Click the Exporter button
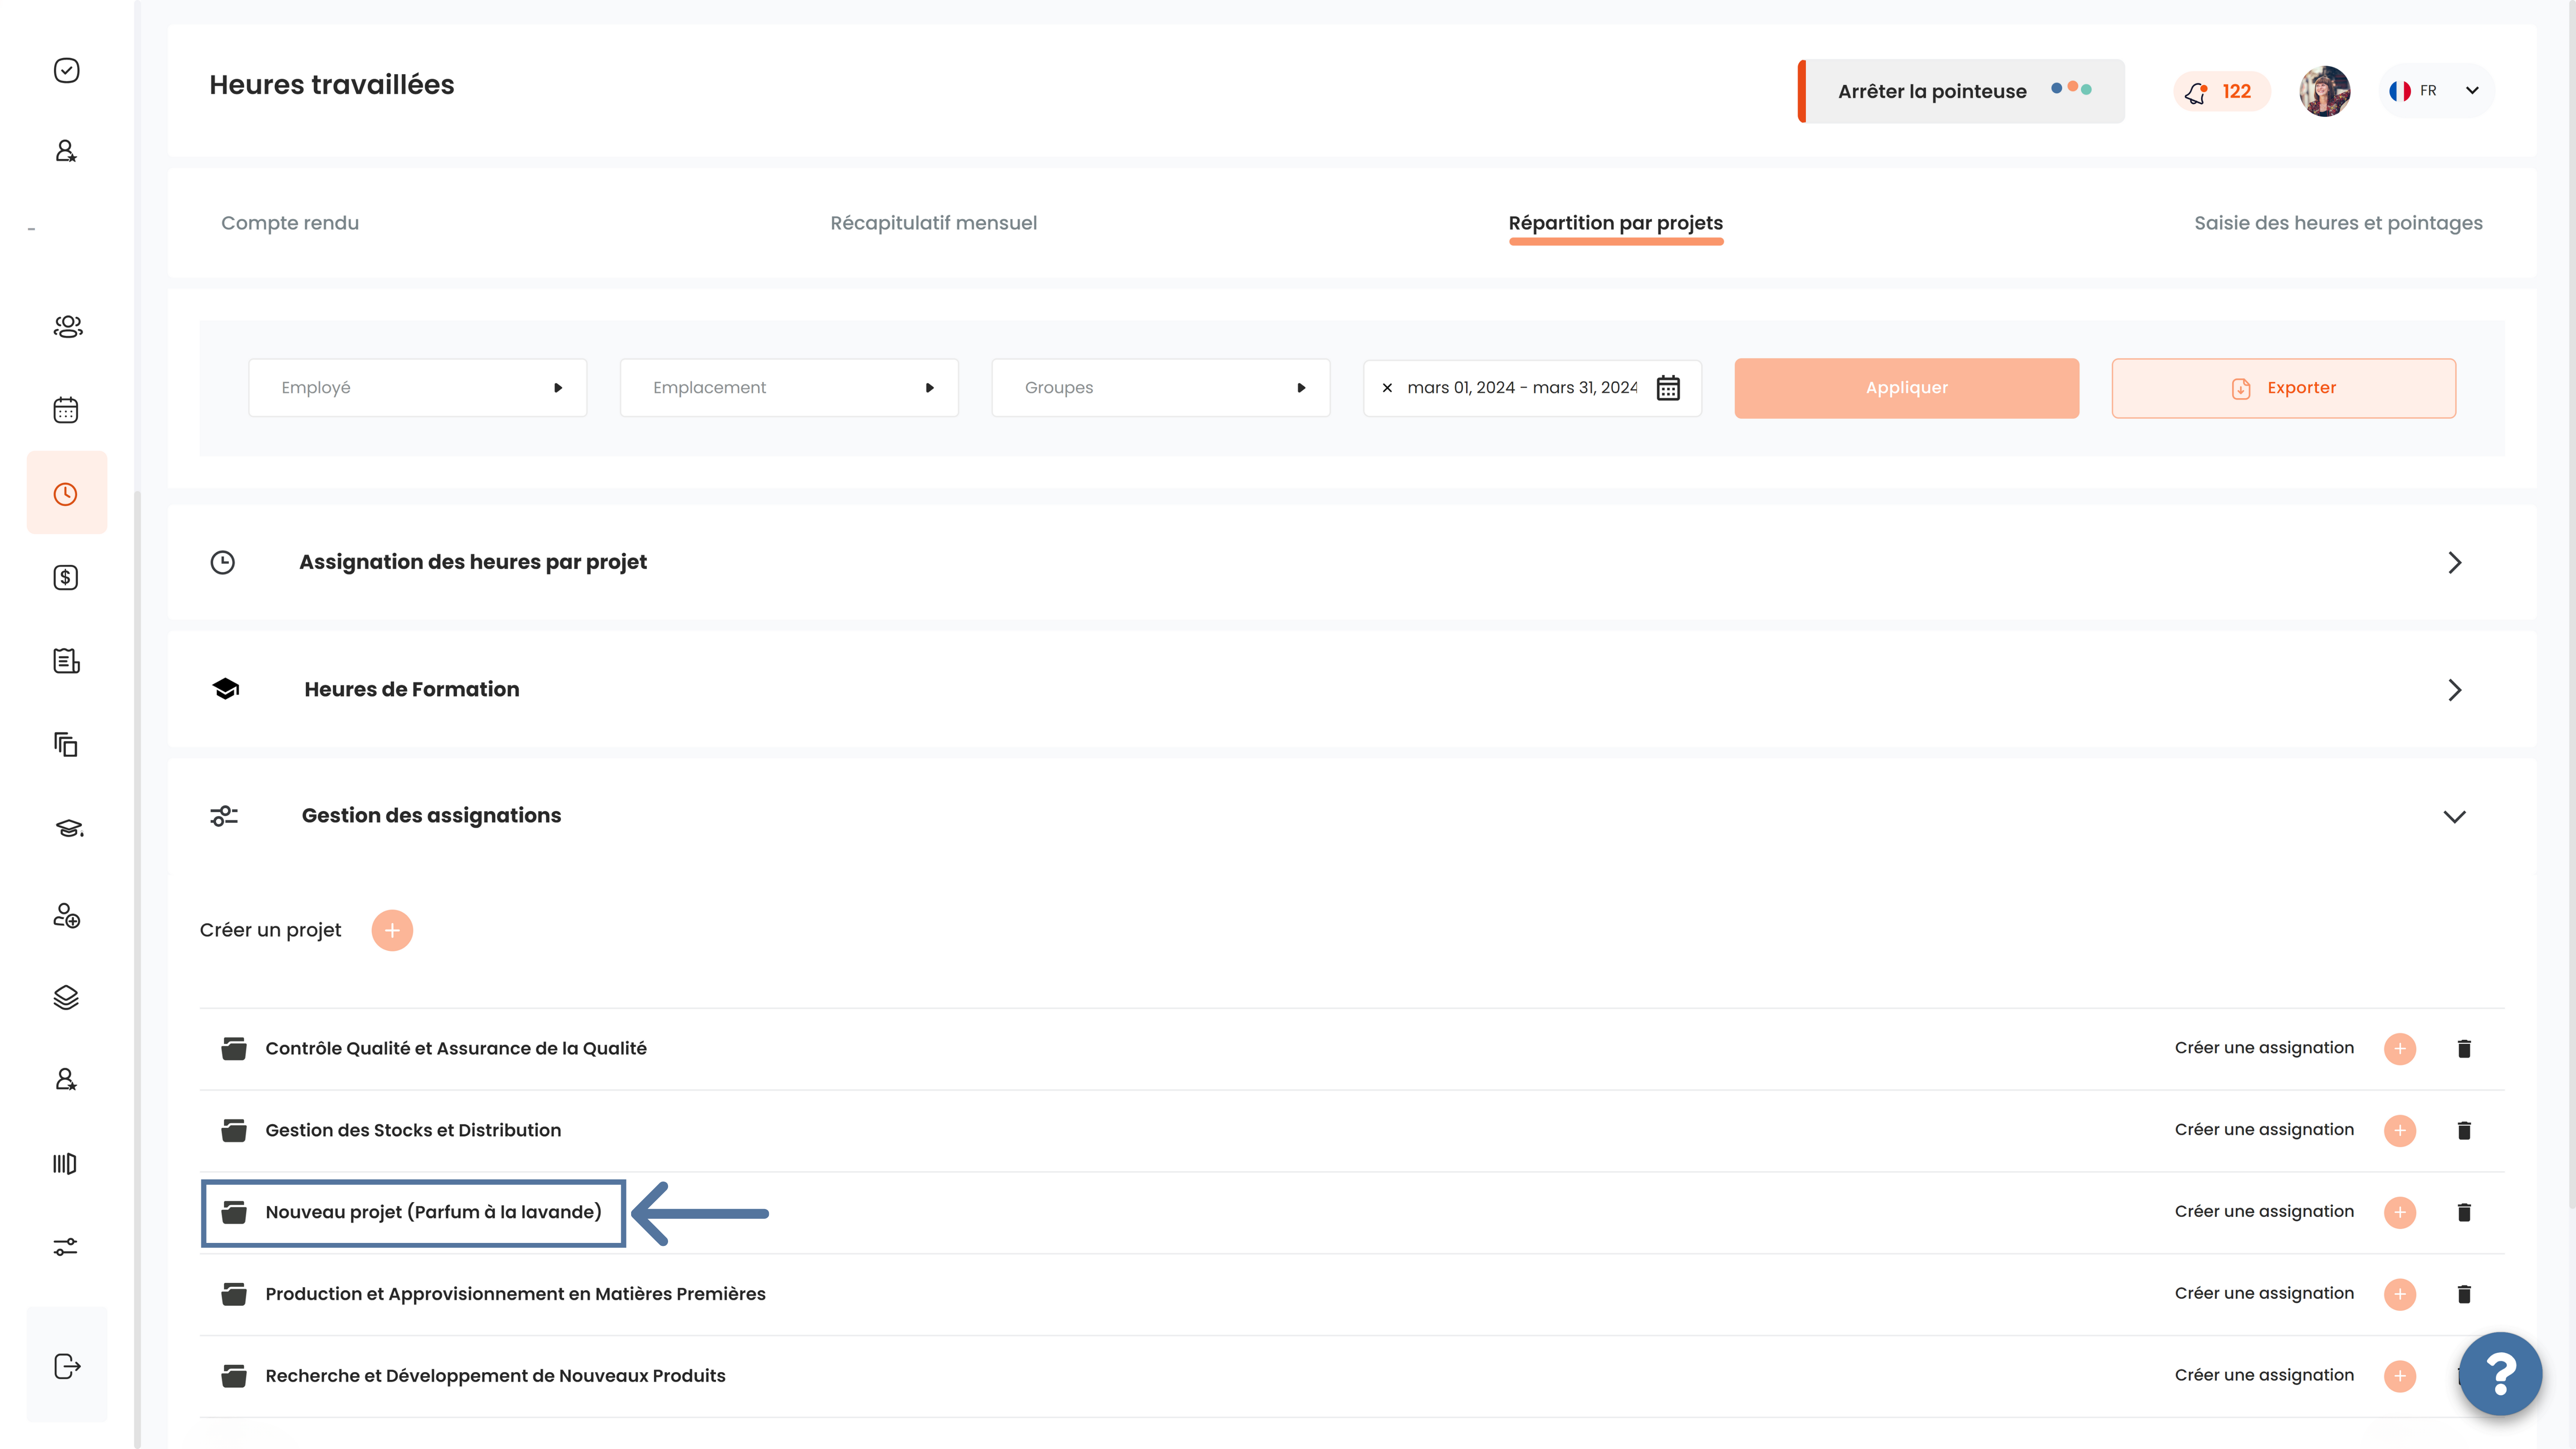This screenshot has width=2576, height=1449. [x=2284, y=388]
